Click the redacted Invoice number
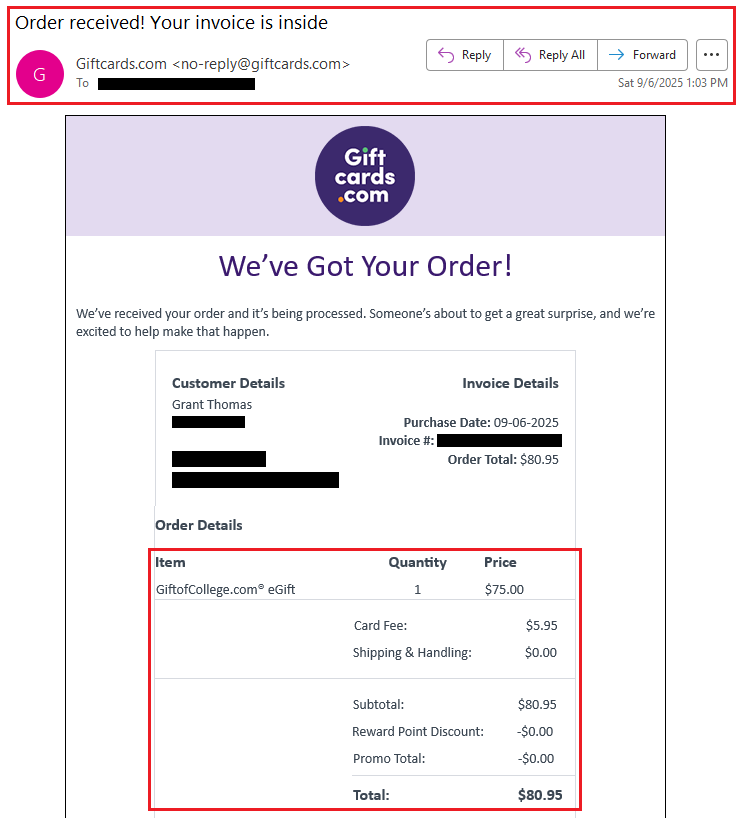The width and height of the screenshot is (744, 818). 499,441
